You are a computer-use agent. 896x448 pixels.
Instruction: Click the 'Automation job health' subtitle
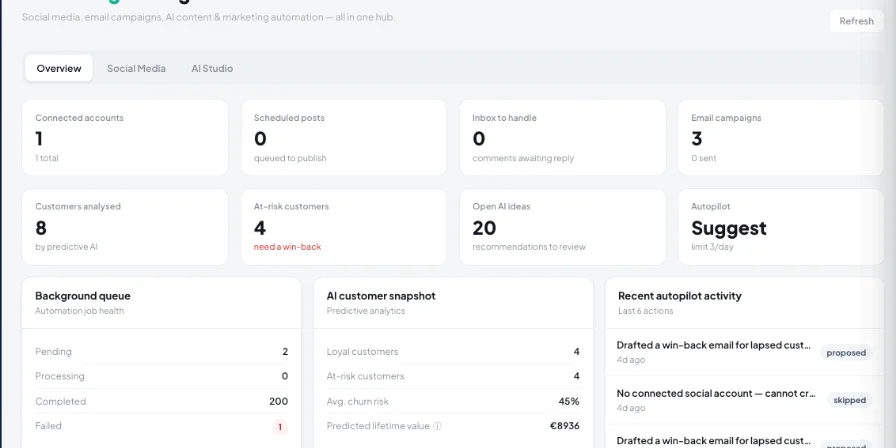tap(79, 311)
